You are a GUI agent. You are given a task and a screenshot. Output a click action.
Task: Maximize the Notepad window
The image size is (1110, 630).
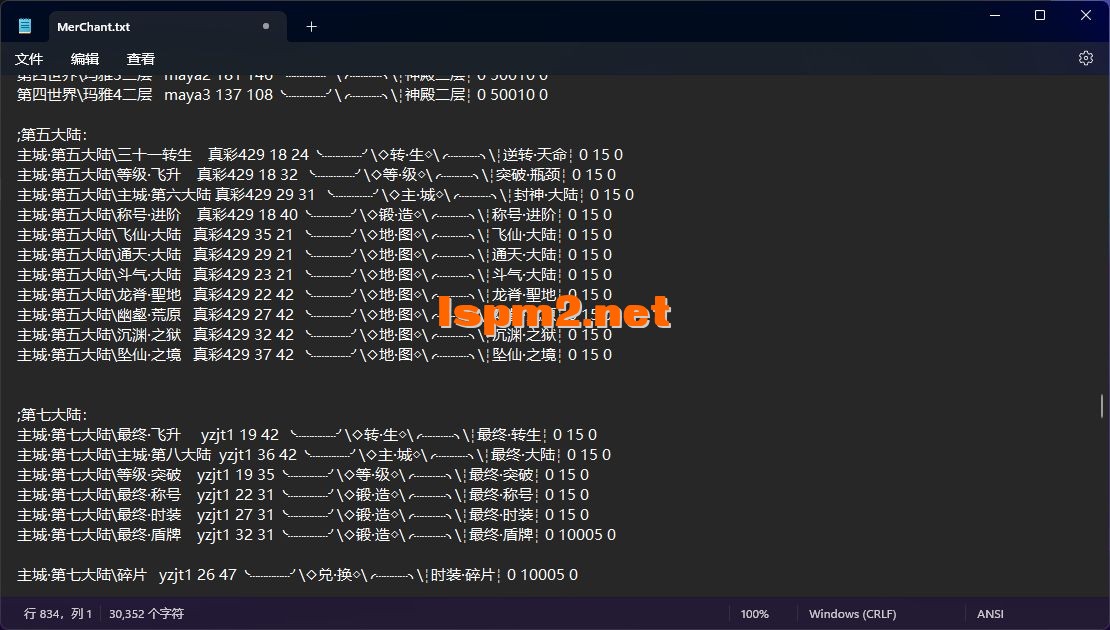1040,15
